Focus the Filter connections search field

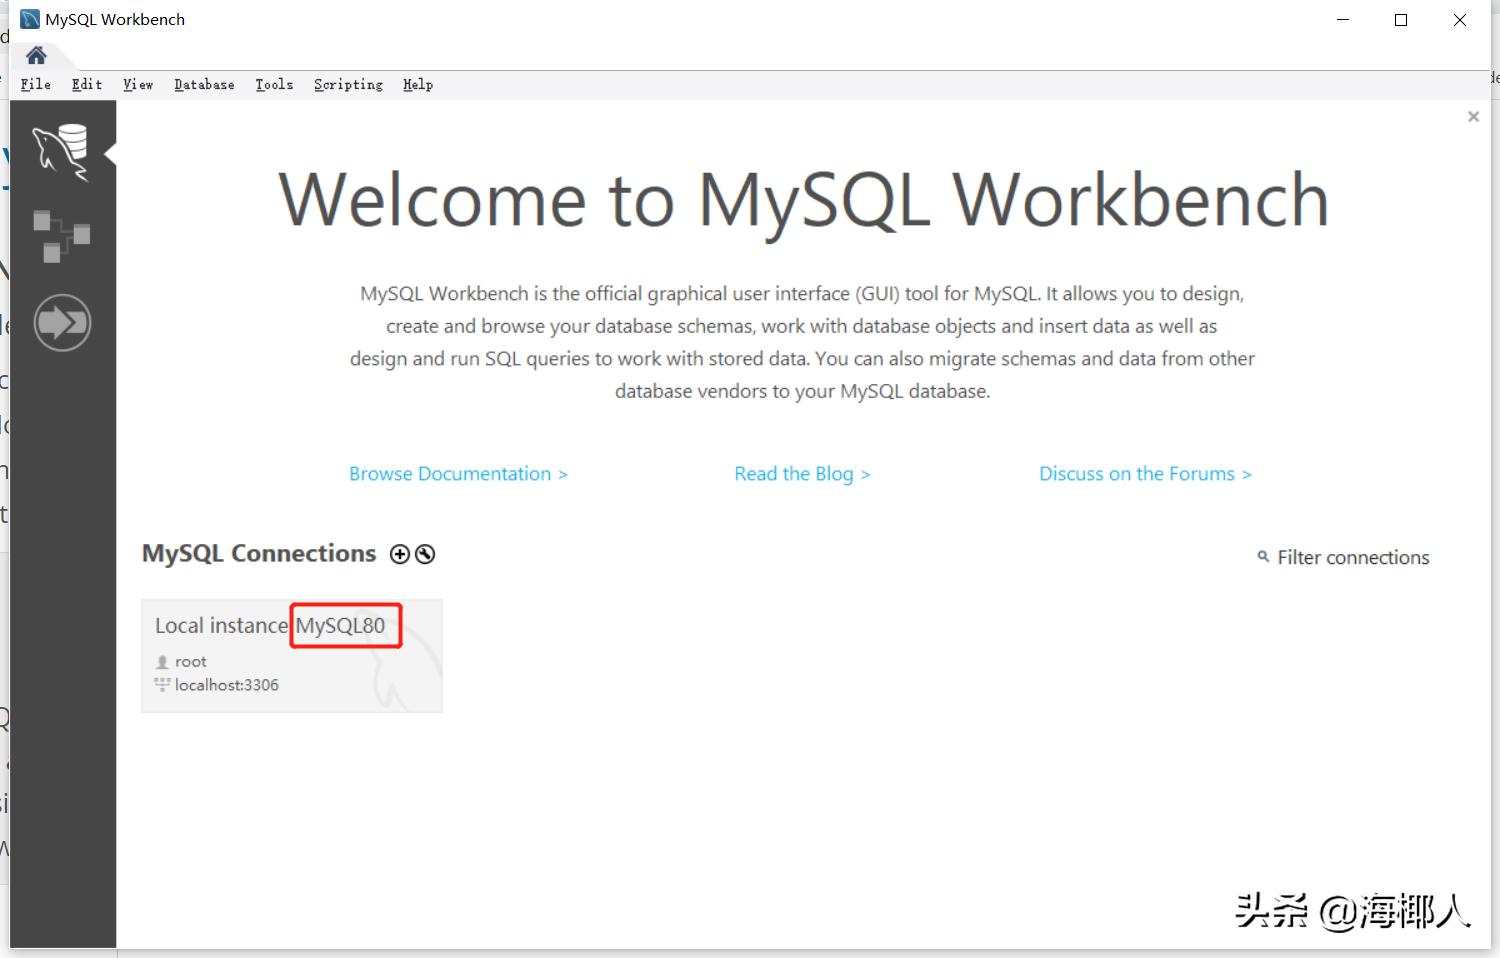click(1353, 558)
